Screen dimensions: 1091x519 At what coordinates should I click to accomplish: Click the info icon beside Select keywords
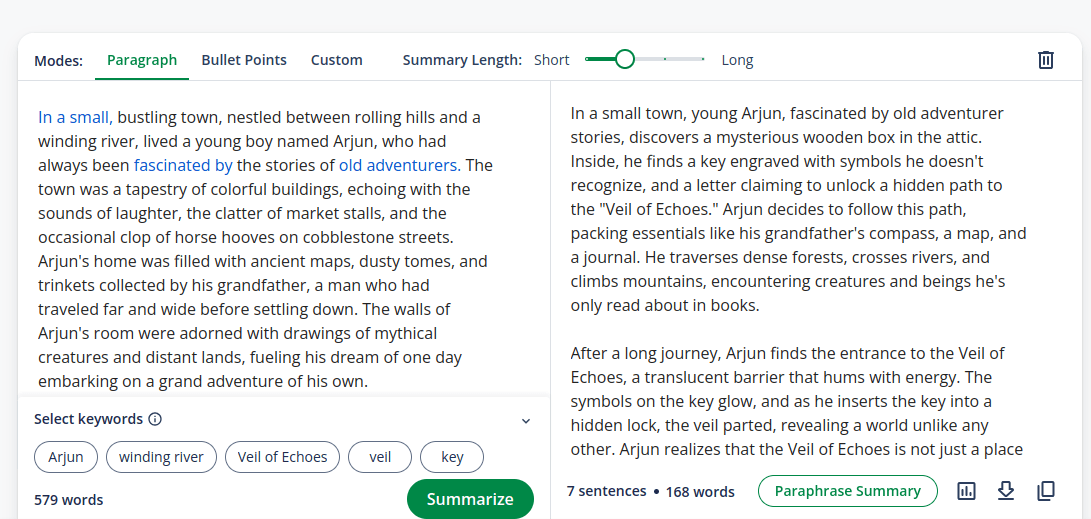pos(155,420)
